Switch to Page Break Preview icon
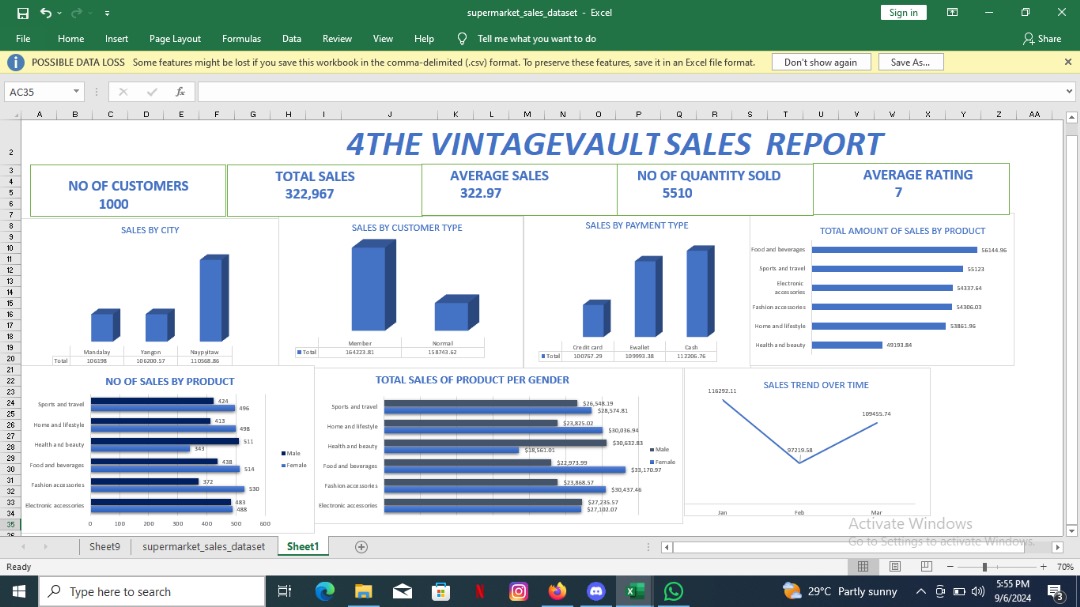The height and width of the screenshot is (607, 1080). click(926, 566)
